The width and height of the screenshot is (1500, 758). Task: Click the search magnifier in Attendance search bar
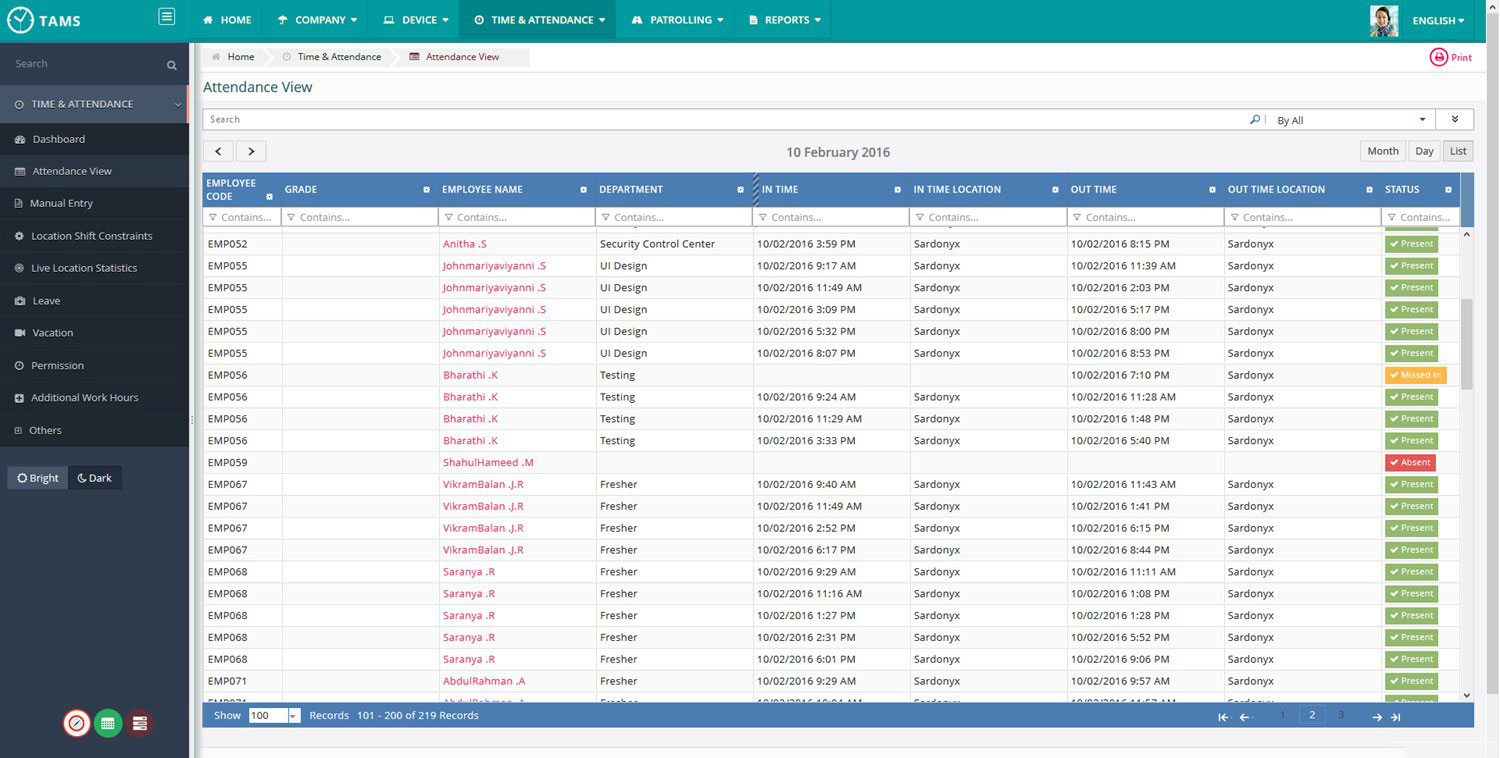1255,119
